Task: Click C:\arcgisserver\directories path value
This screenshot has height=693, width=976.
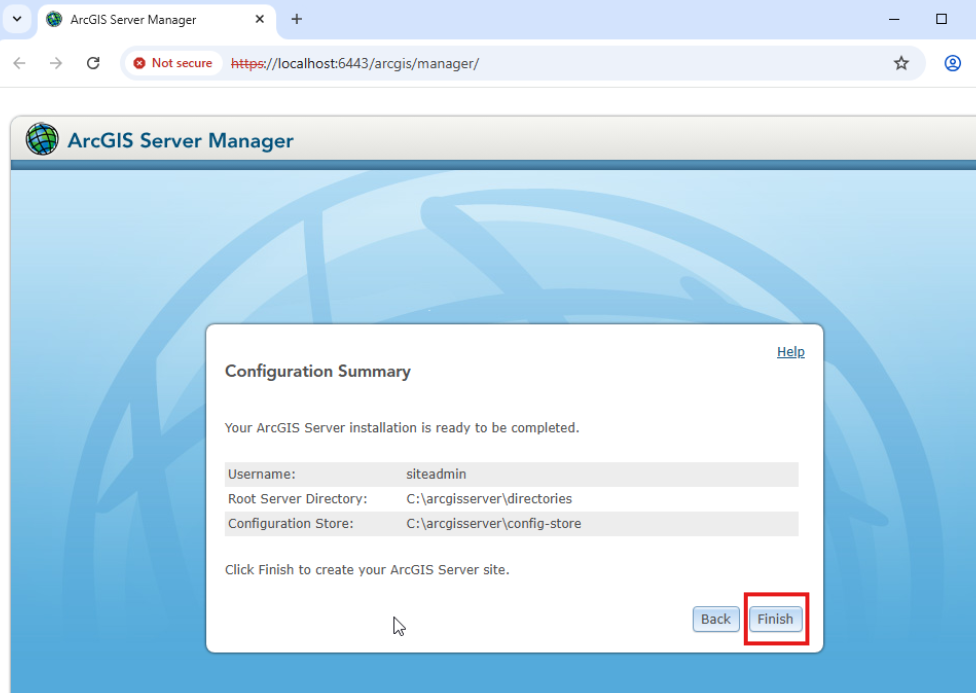Action: pyautogui.click(x=489, y=499)
